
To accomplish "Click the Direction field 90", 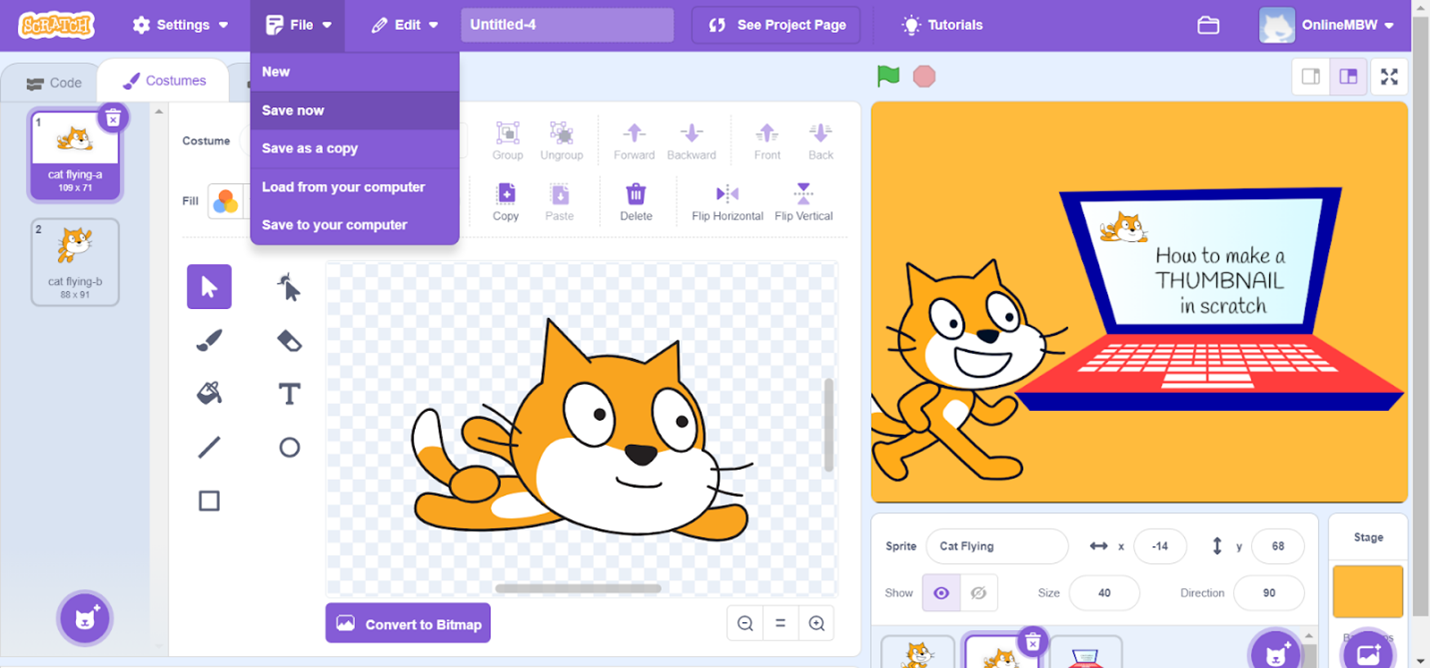I will 1269,593.
